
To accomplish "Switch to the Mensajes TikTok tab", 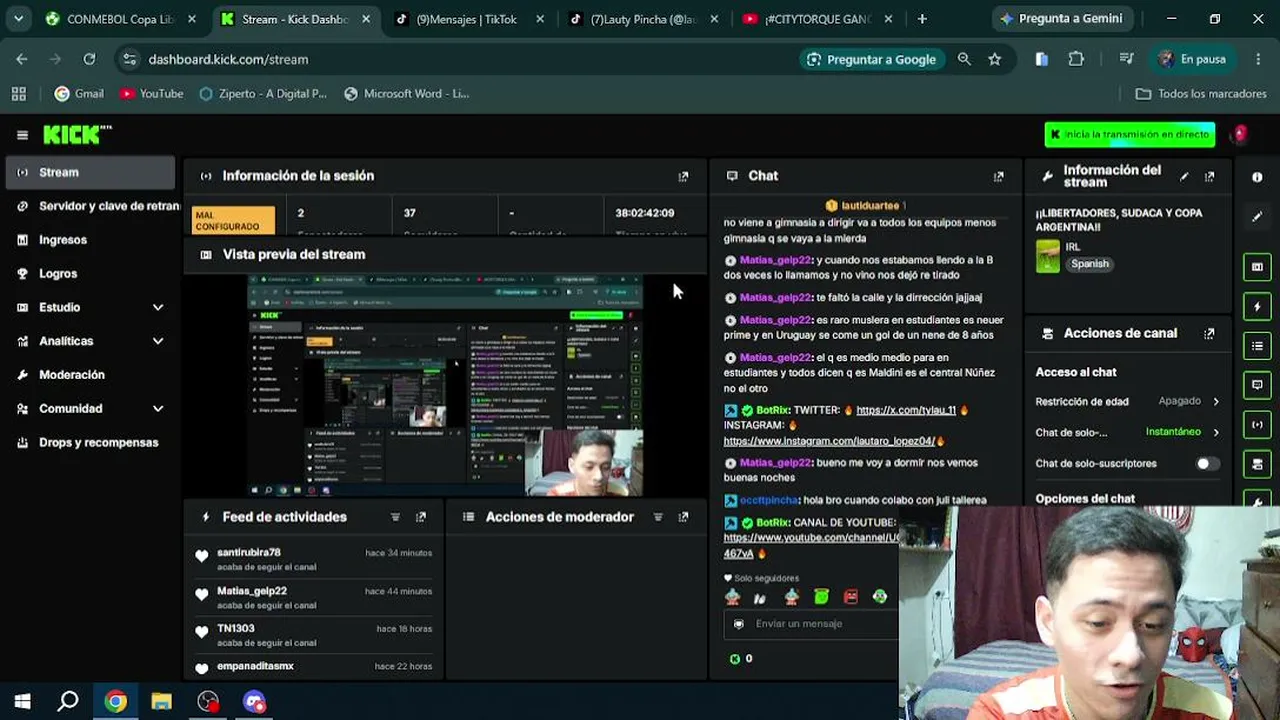I will [x=467, y=19].
